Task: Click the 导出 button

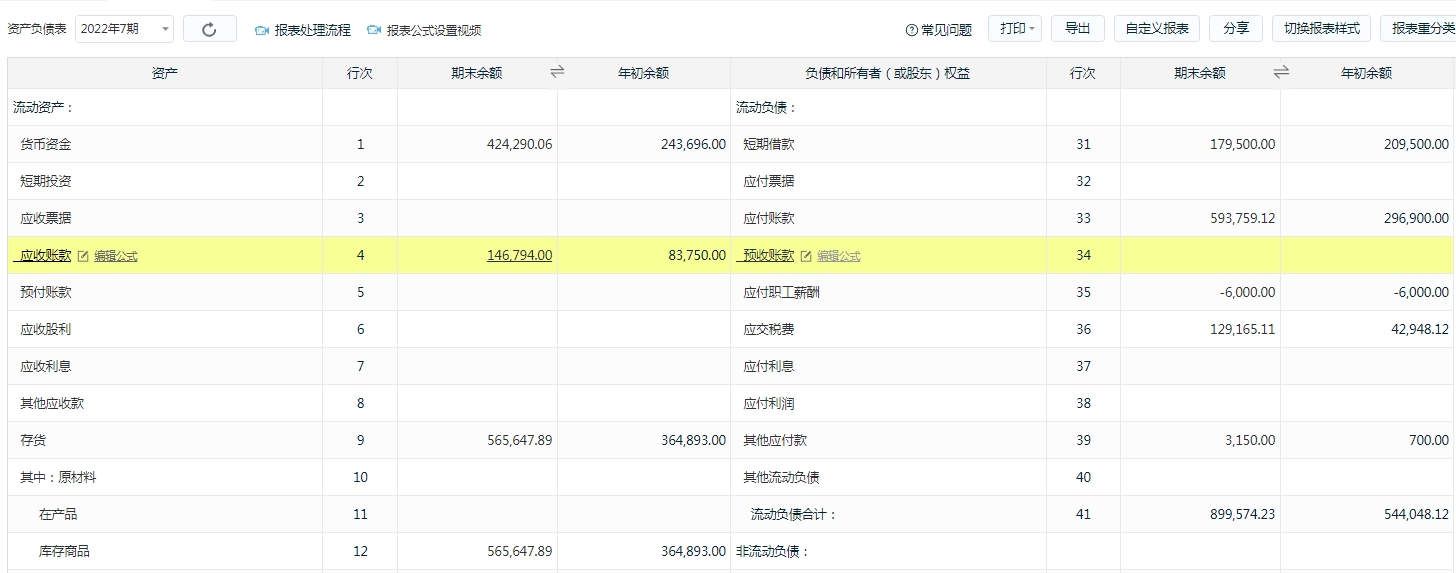Action: (x=1078, y=29)
